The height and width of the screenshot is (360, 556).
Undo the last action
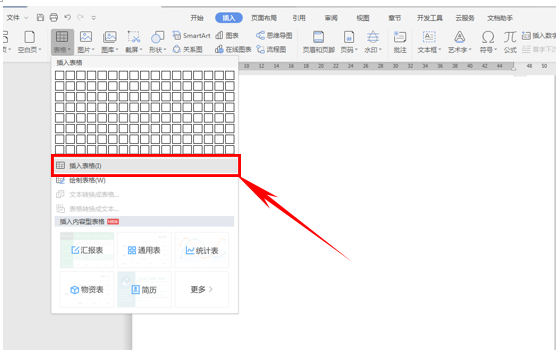[67, 17]
